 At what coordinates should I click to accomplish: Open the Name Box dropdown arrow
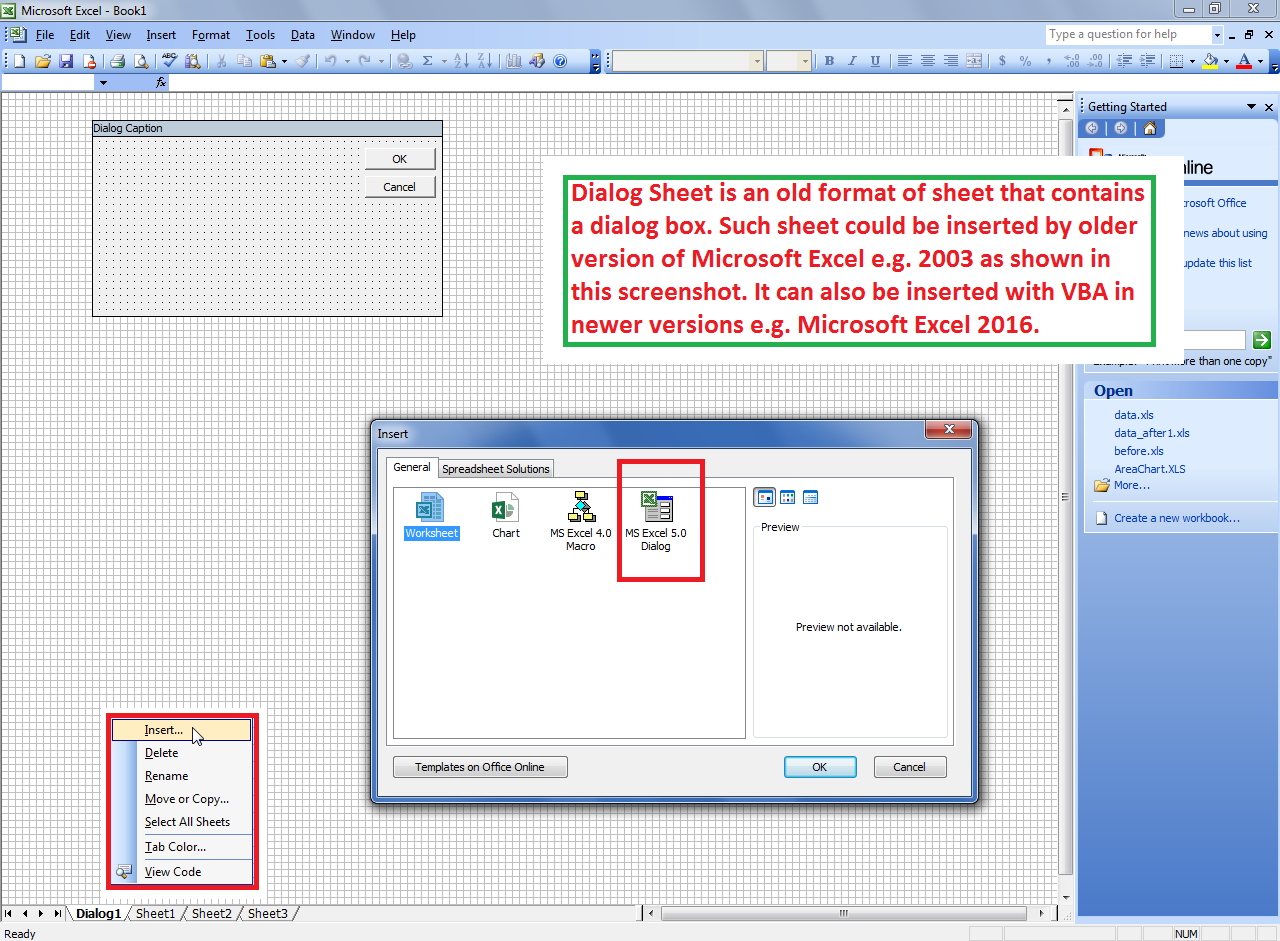pyautogui.click(x=102, y=83)
